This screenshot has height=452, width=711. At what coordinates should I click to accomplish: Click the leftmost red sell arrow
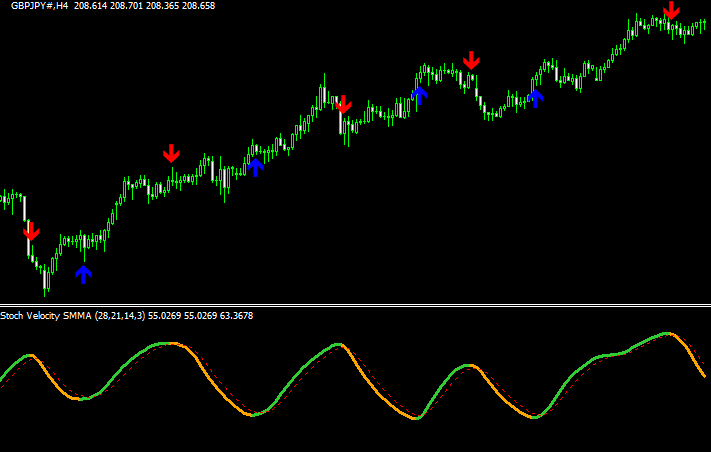click(x=31, y=231)
